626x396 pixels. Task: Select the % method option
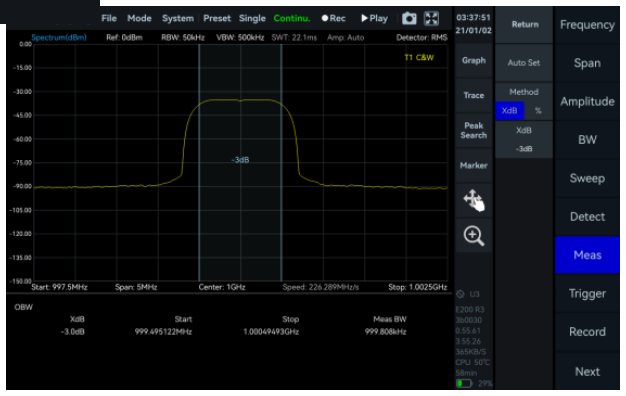(538, 111)
